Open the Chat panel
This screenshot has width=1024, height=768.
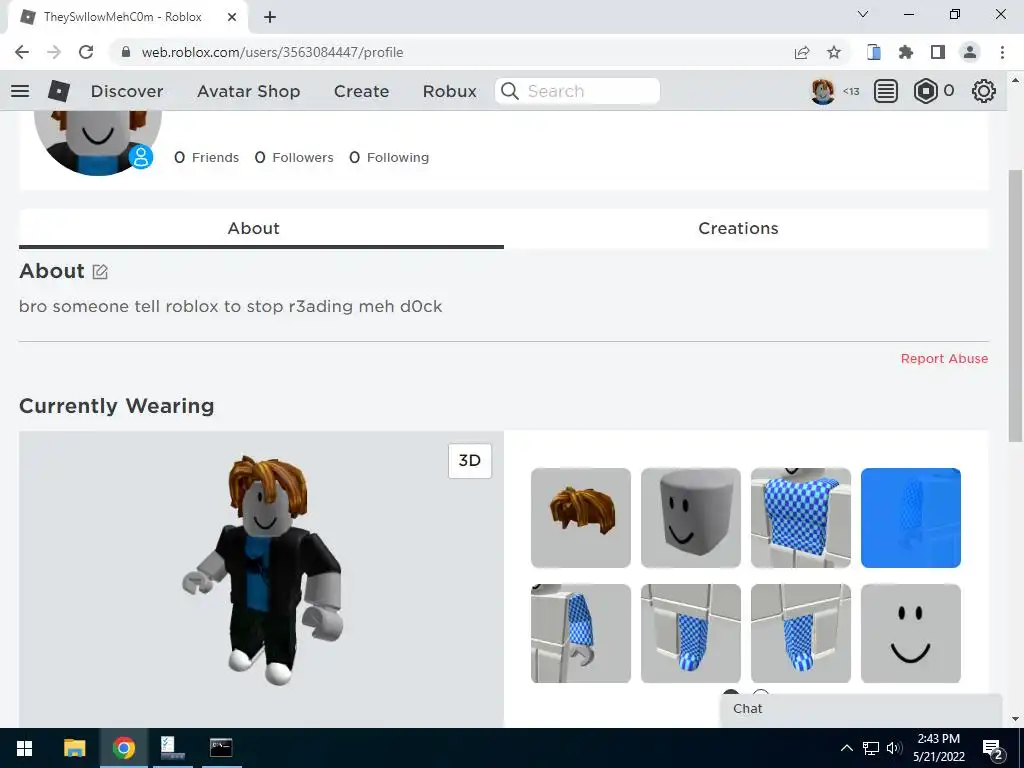click(x=861, y=709)
